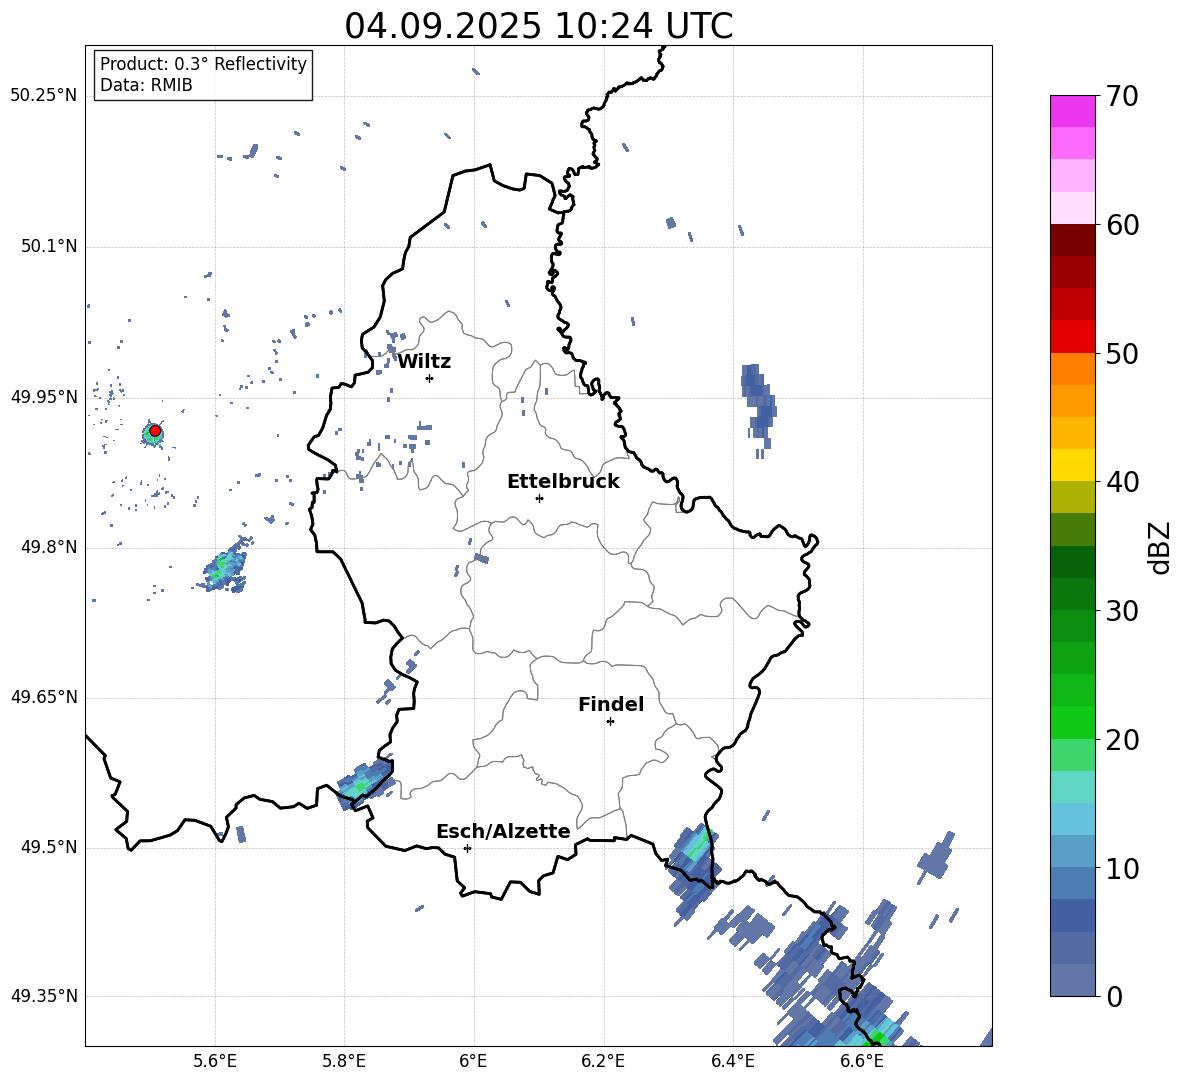Click the 30 tick label on colorbar
The image size is (1184, 1081).
1122,611
